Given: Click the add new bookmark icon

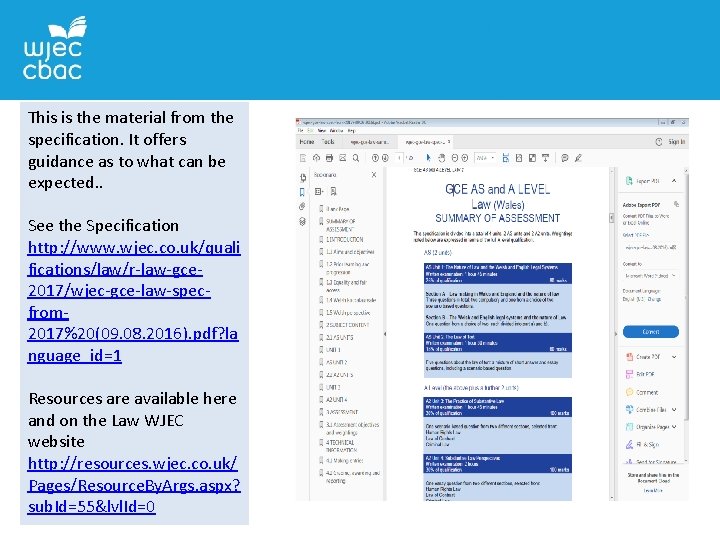Looking at the screenshot, I should click(x=333, y=191).
